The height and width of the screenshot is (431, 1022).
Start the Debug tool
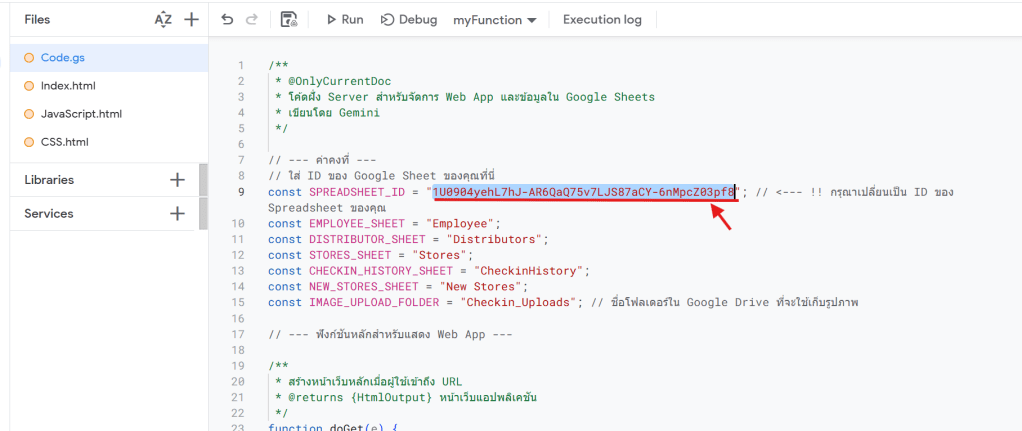click(x=409, y=19)
